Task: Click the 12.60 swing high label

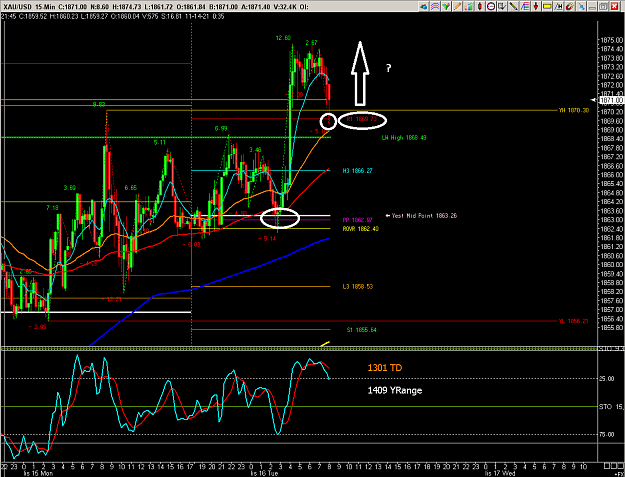Action: pyautogui.click(x=283, y=38)
